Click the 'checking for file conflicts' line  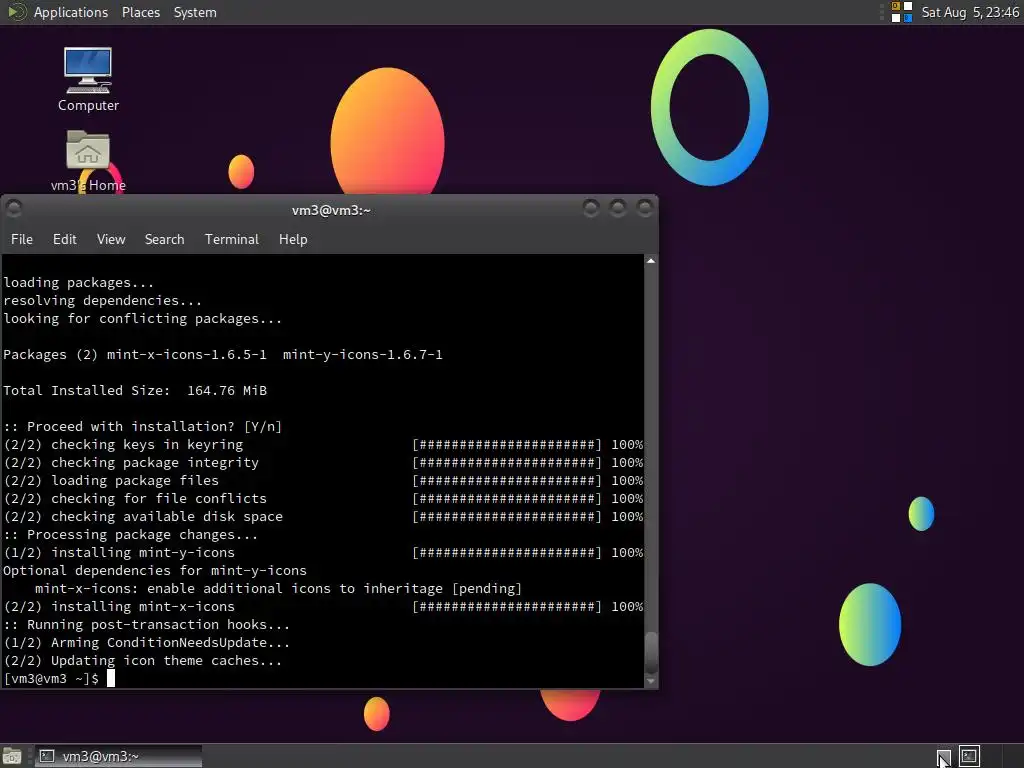click(135, 498)
